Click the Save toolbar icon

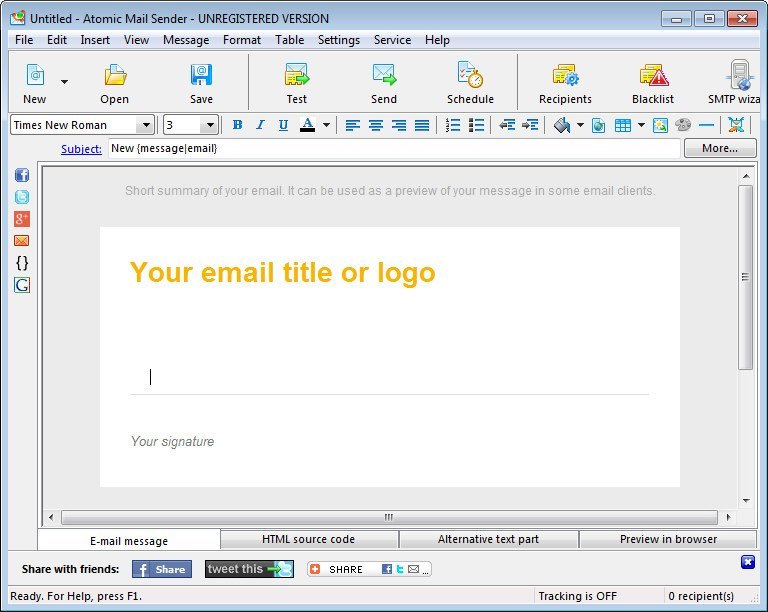[201, 82]
